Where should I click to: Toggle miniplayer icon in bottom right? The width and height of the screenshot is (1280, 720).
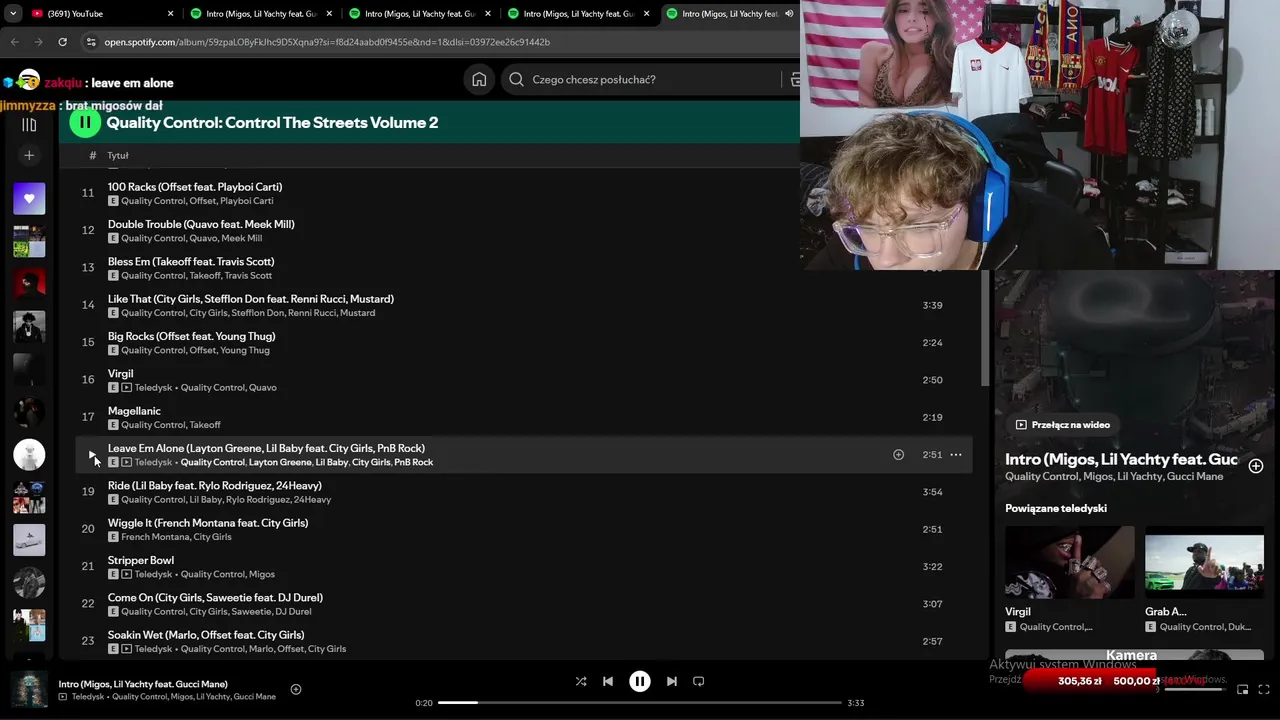click(1242, 689)
